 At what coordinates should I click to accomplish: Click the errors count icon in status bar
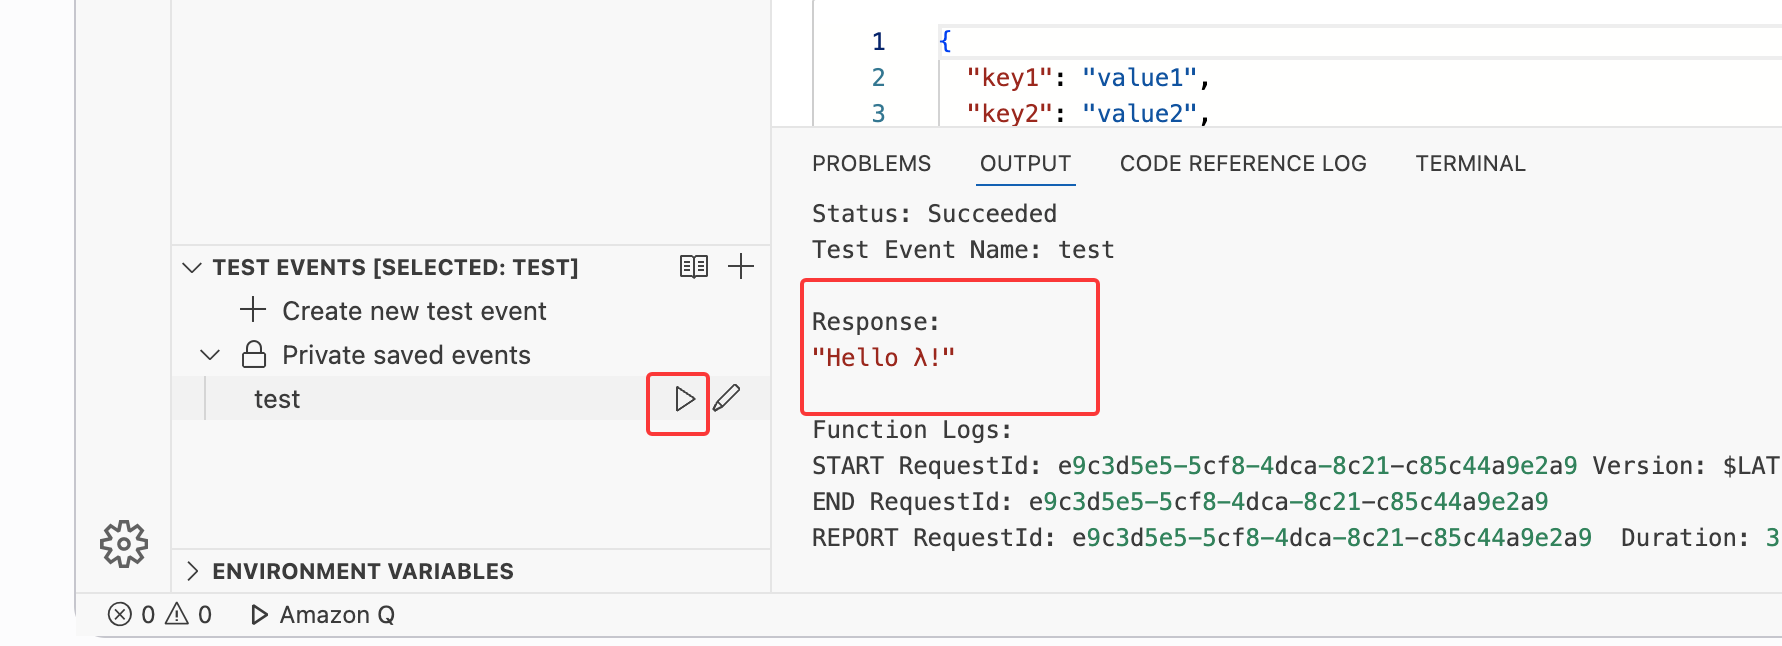coord(120,614)
